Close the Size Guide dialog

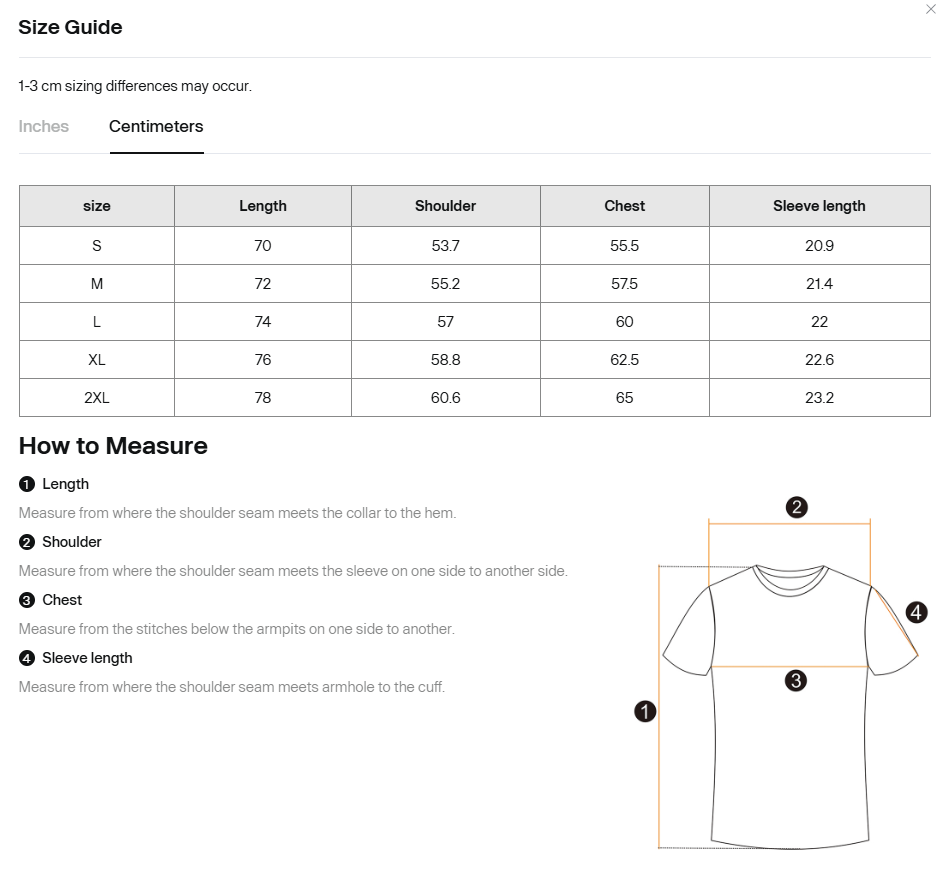click(x=931, y=10)
